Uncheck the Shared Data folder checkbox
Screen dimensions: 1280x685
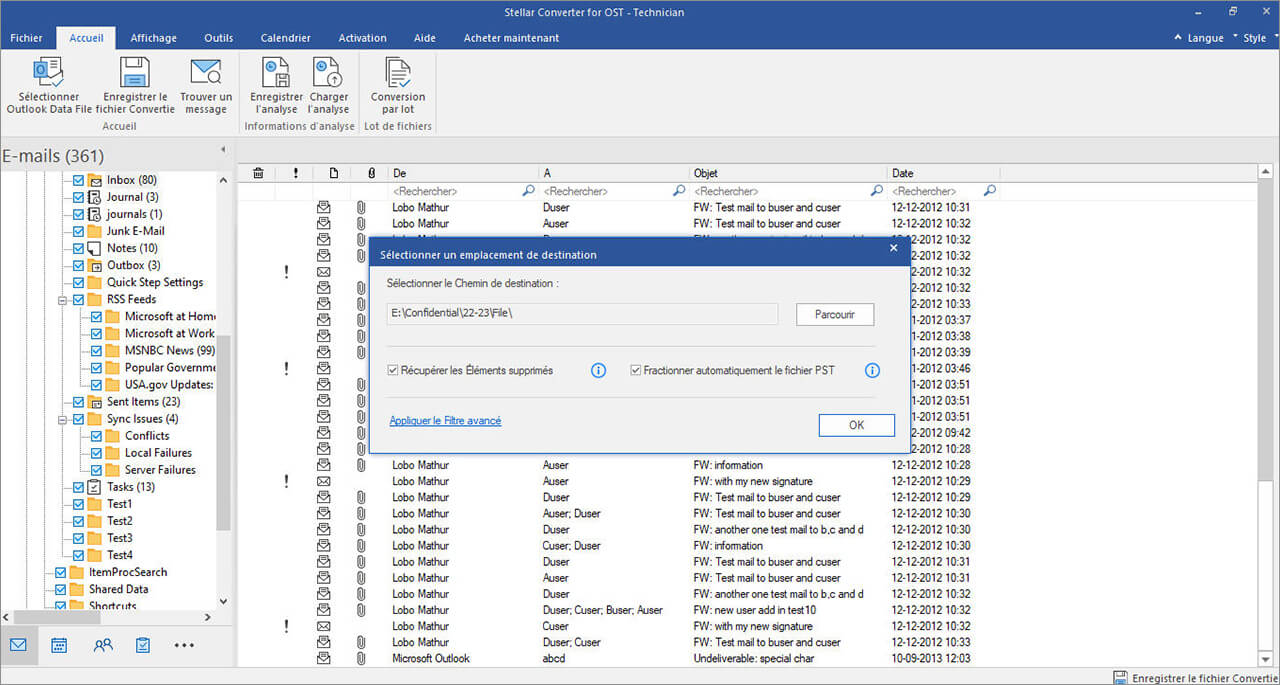(60, 589)
